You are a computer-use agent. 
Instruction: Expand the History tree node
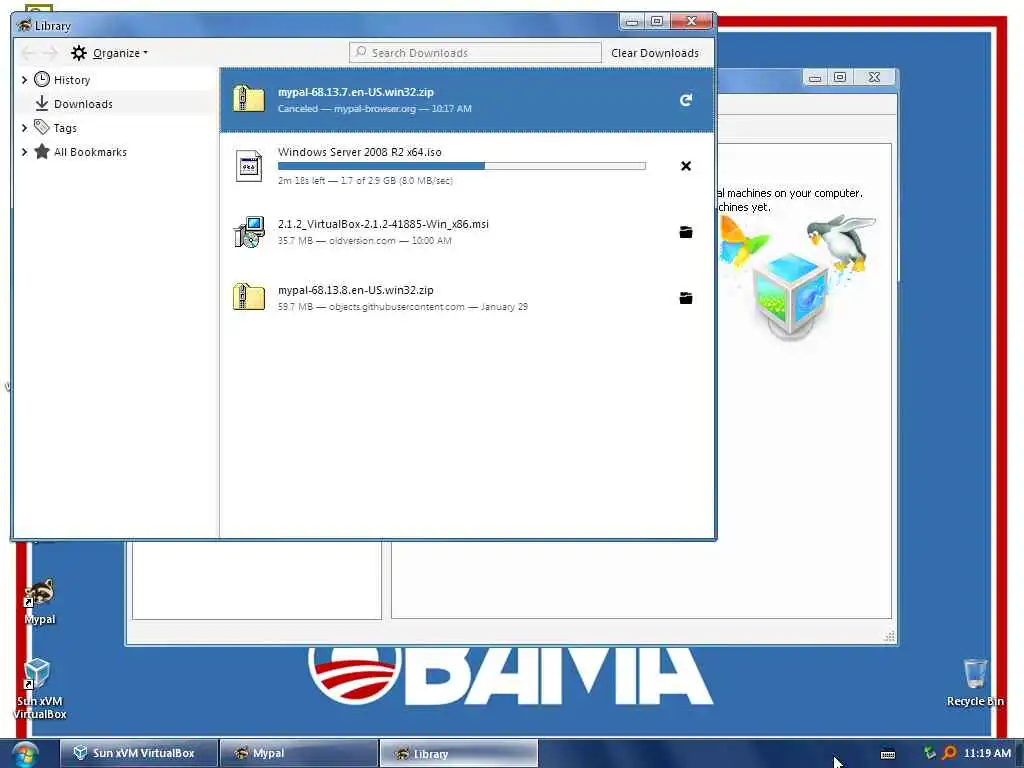(x=25, y=80)
